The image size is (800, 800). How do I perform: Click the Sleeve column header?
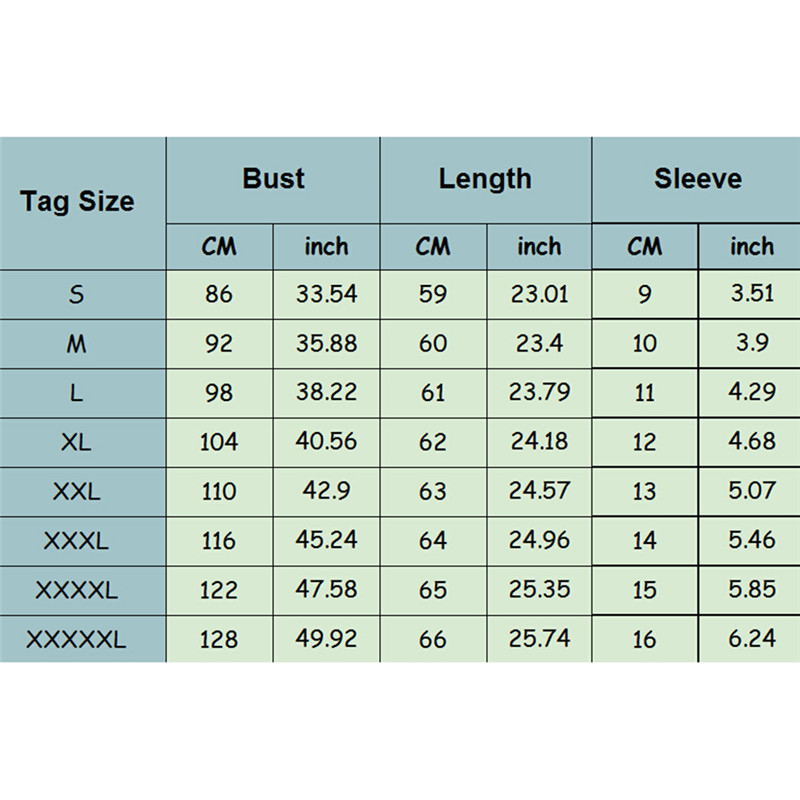click(697, 180)
